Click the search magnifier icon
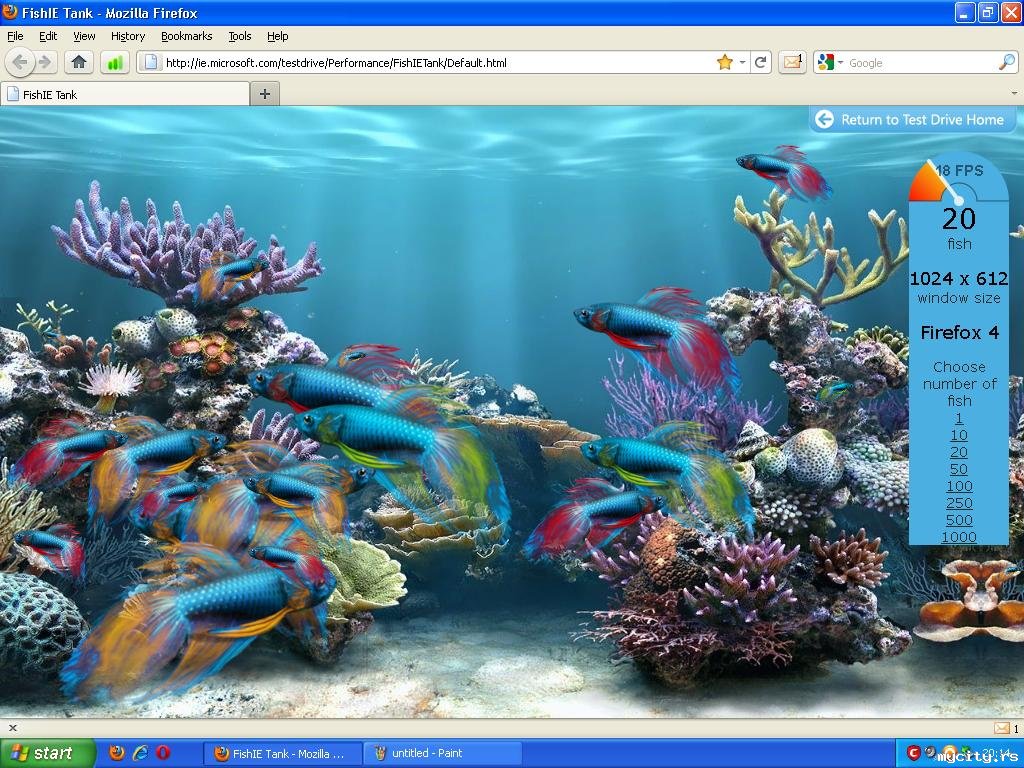 pyautogui.click(x=1006, y=62)
